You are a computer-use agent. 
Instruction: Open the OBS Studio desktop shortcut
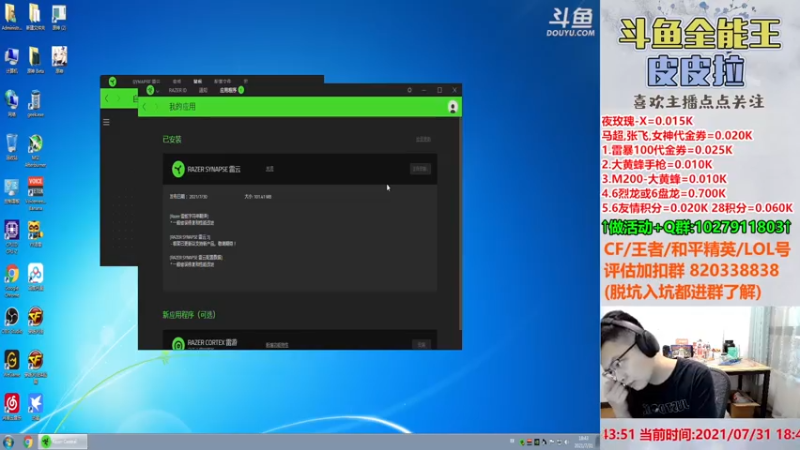tap(12, 320)
